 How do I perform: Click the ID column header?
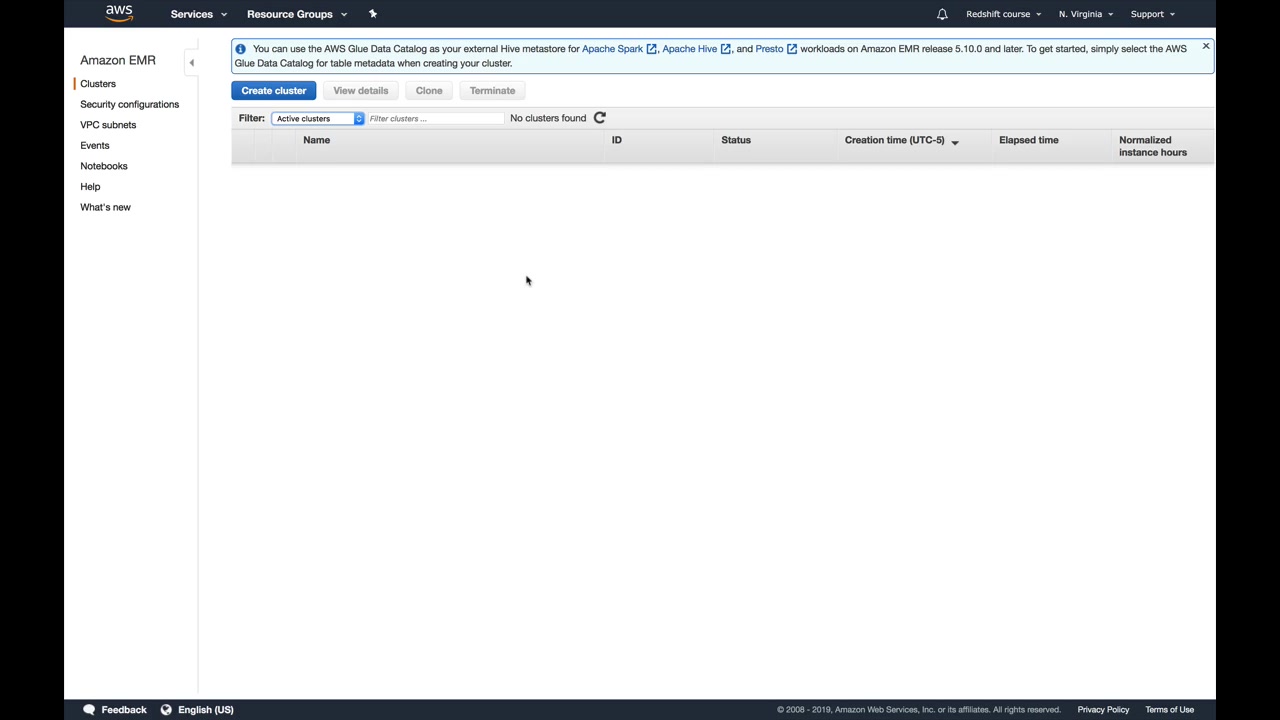617,140
